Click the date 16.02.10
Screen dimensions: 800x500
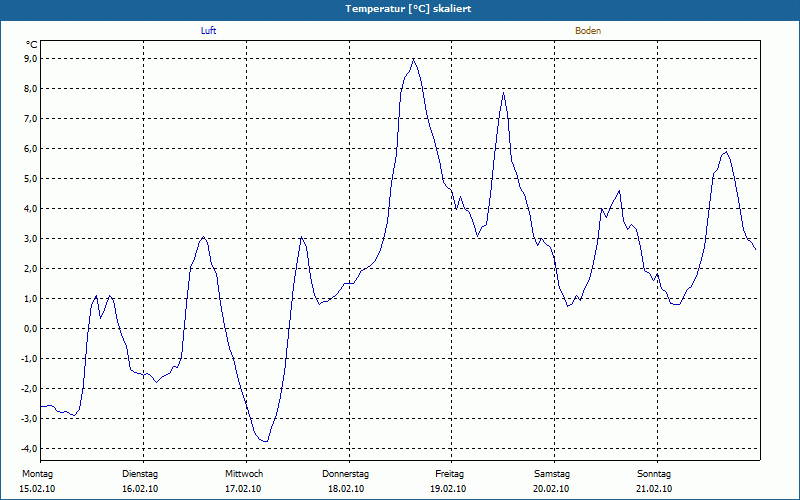(x=140, y=489)
